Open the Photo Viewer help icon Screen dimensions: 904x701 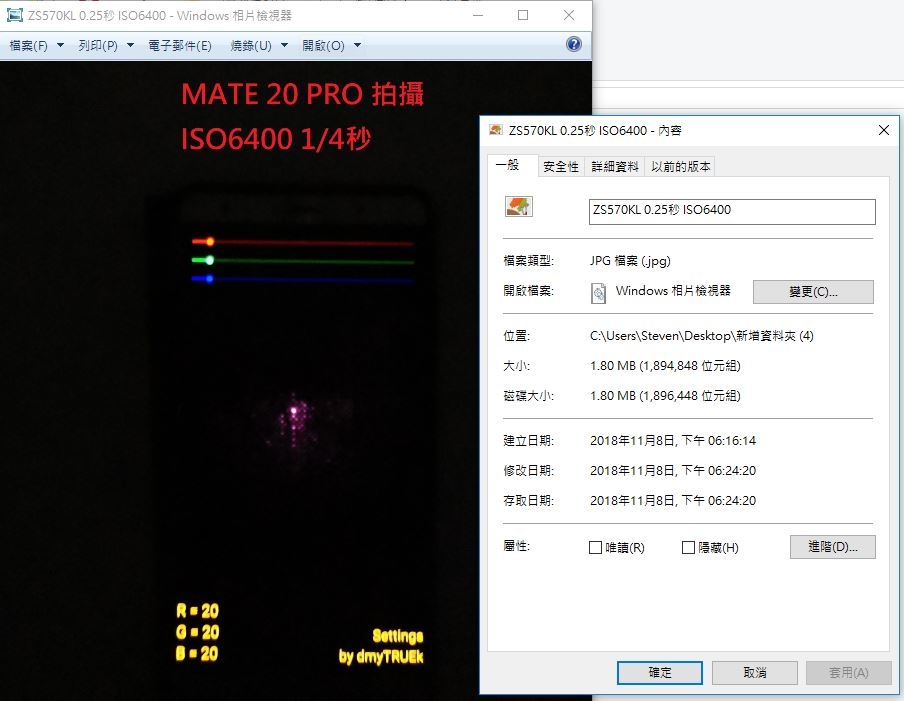point(574,44)
